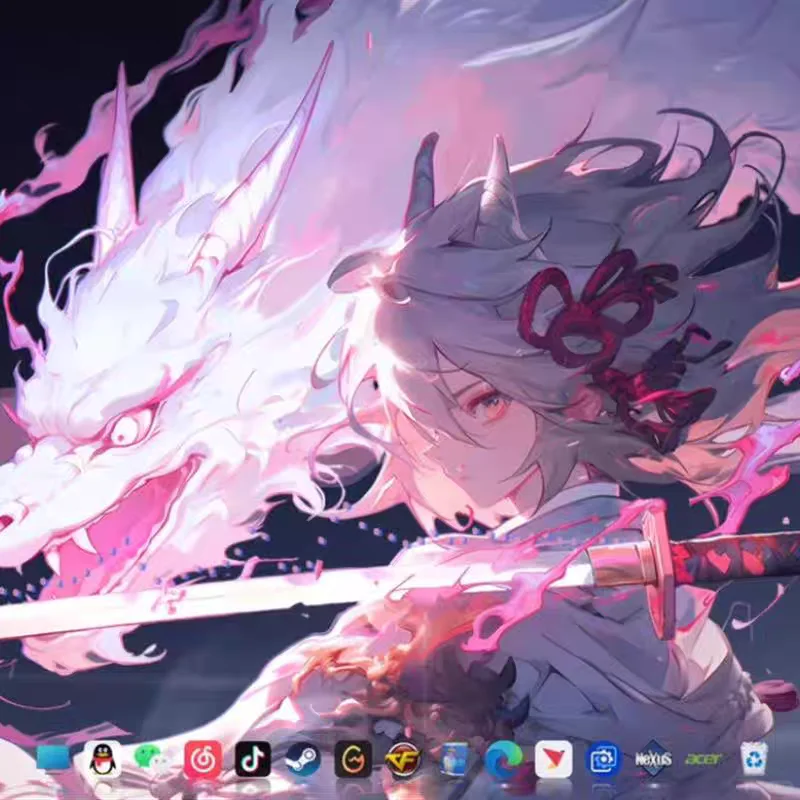Screen dimensions: 800x800
Task: Launch the blue camera screenshot app
Action: click(604, 759)
